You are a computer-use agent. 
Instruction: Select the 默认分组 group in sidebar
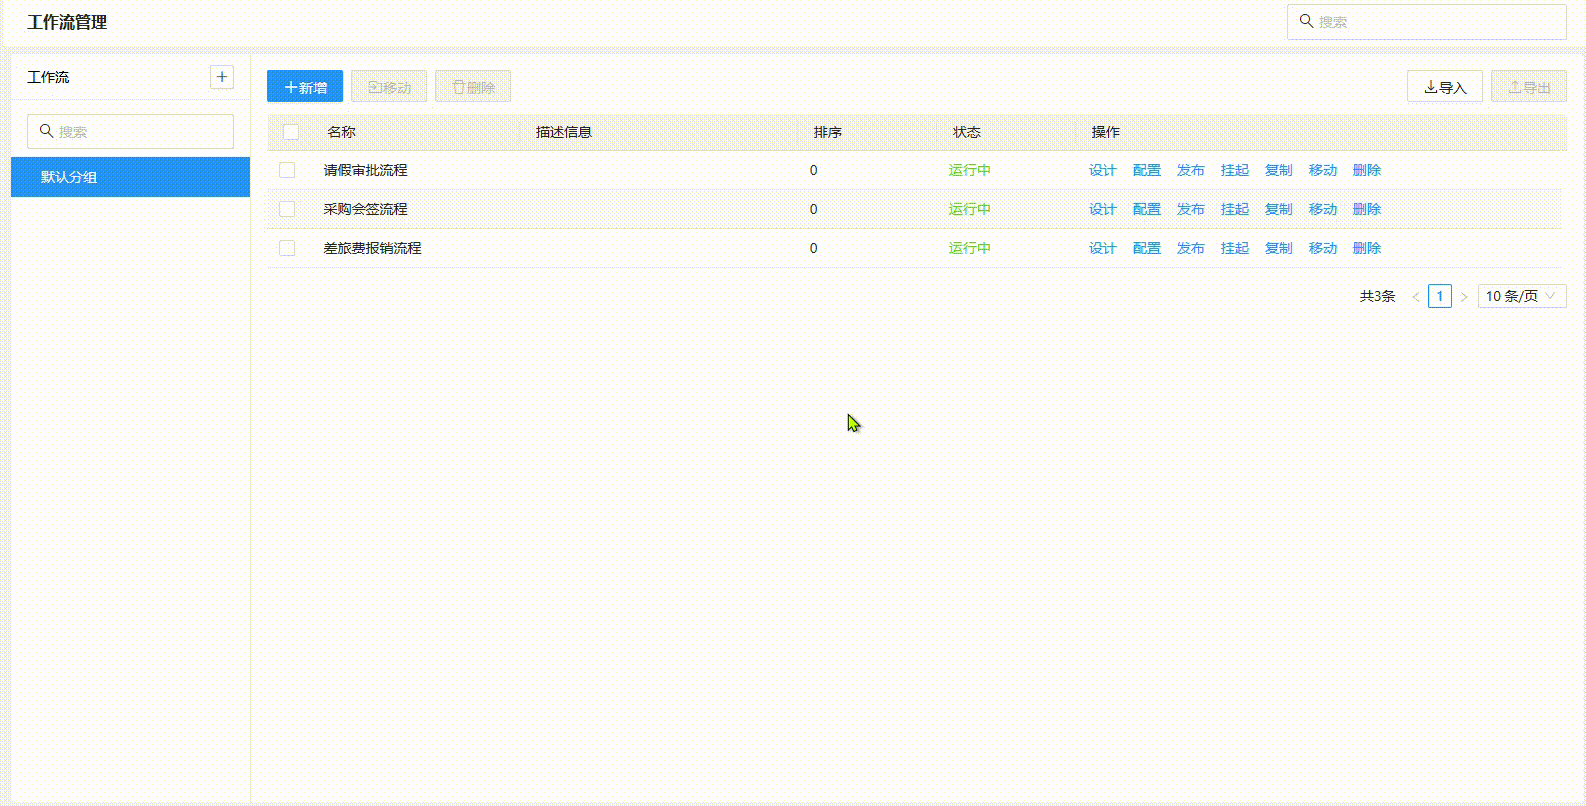click(130, 177)
